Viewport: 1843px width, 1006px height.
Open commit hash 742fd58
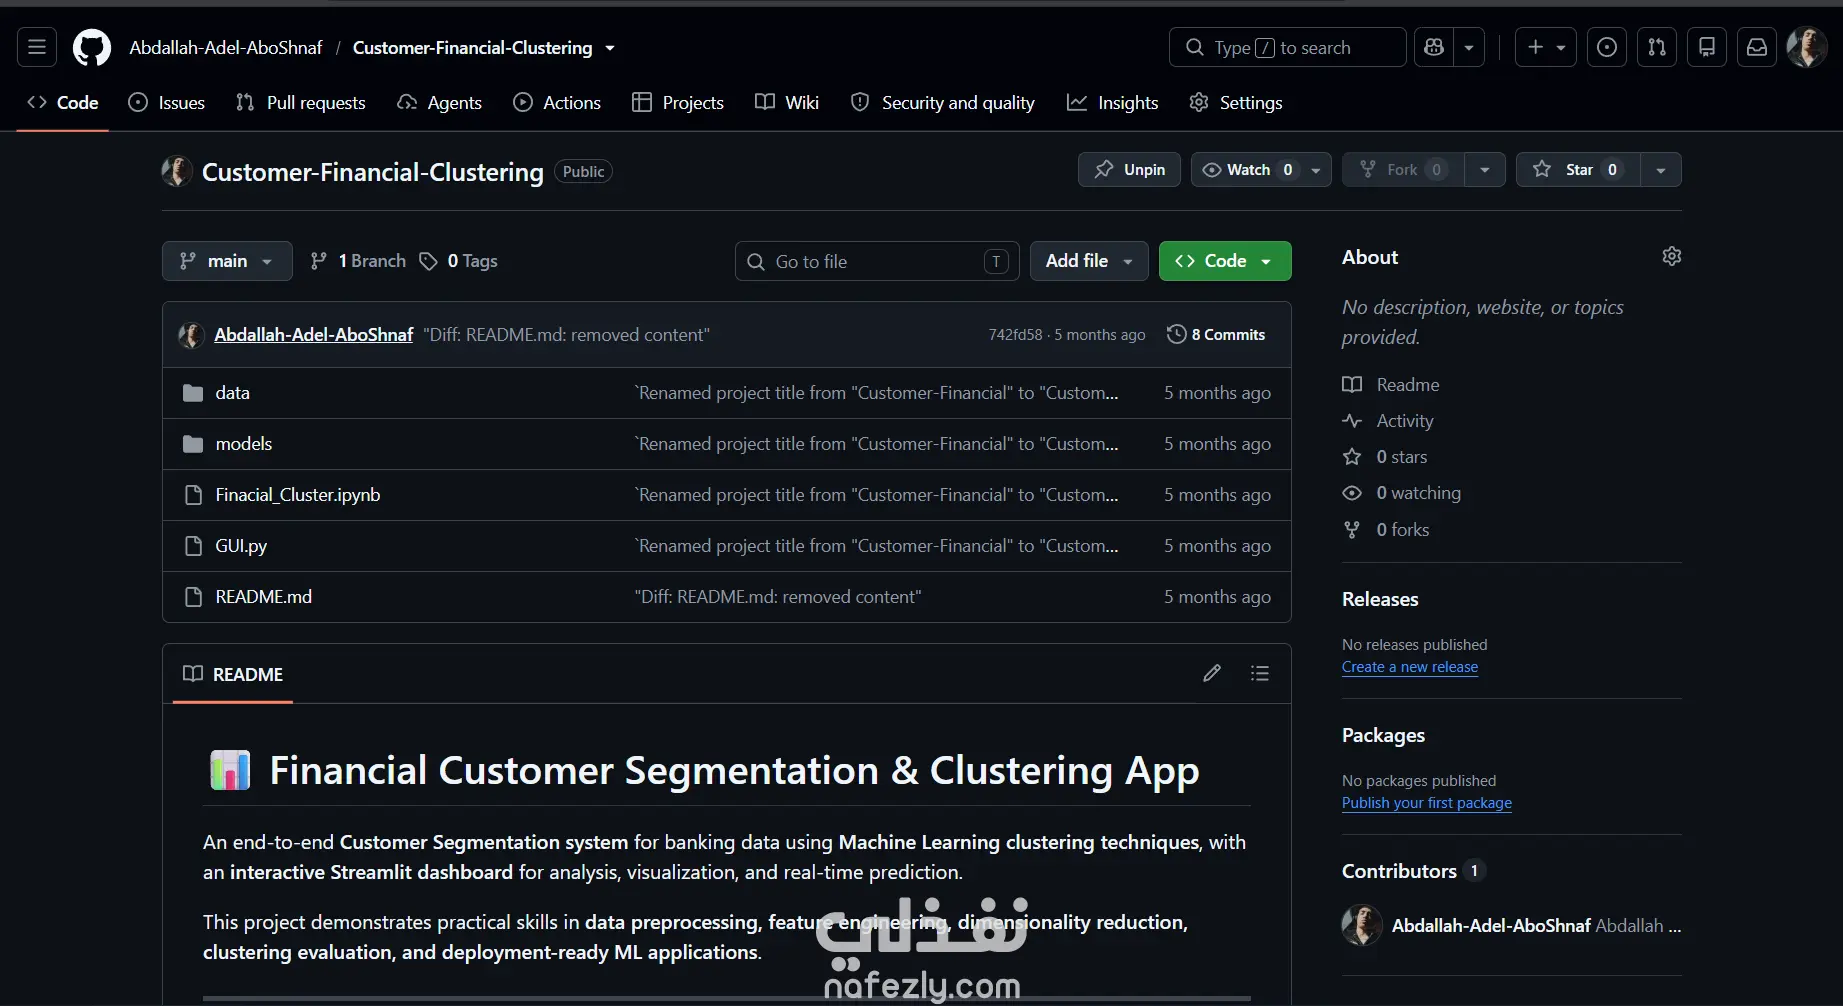1015,335
